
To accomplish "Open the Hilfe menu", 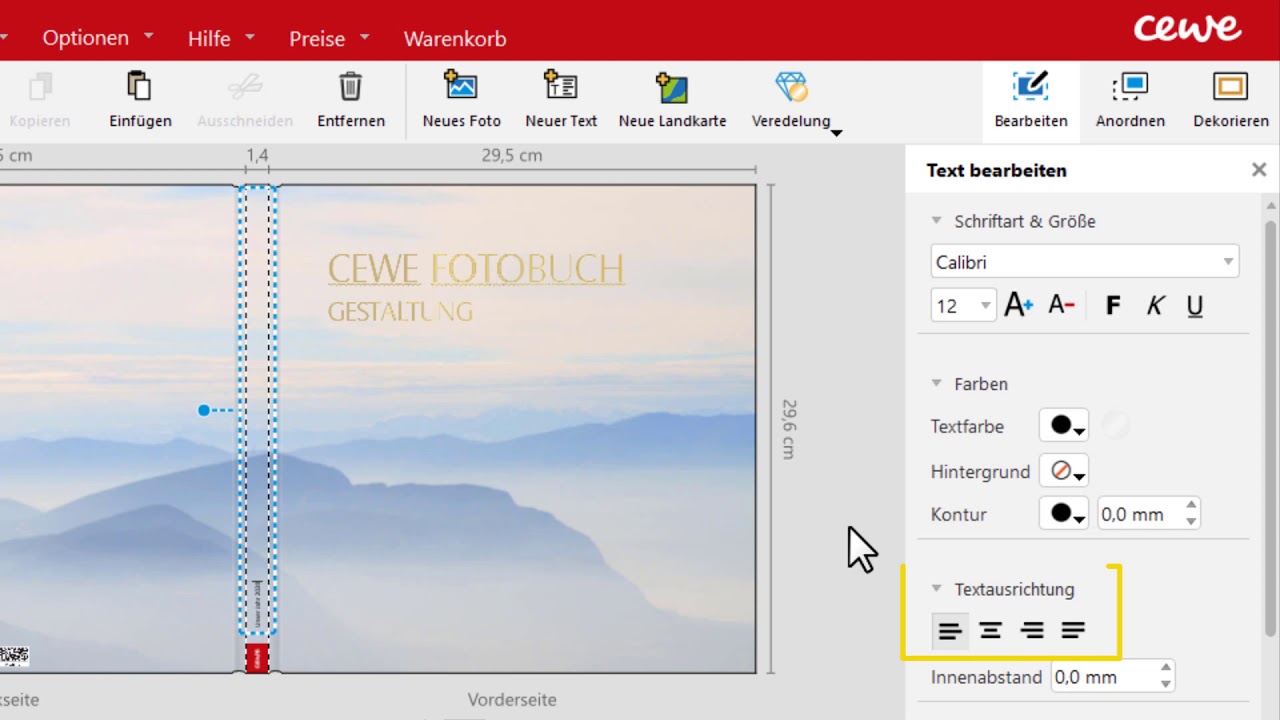I will click(221, 38).
